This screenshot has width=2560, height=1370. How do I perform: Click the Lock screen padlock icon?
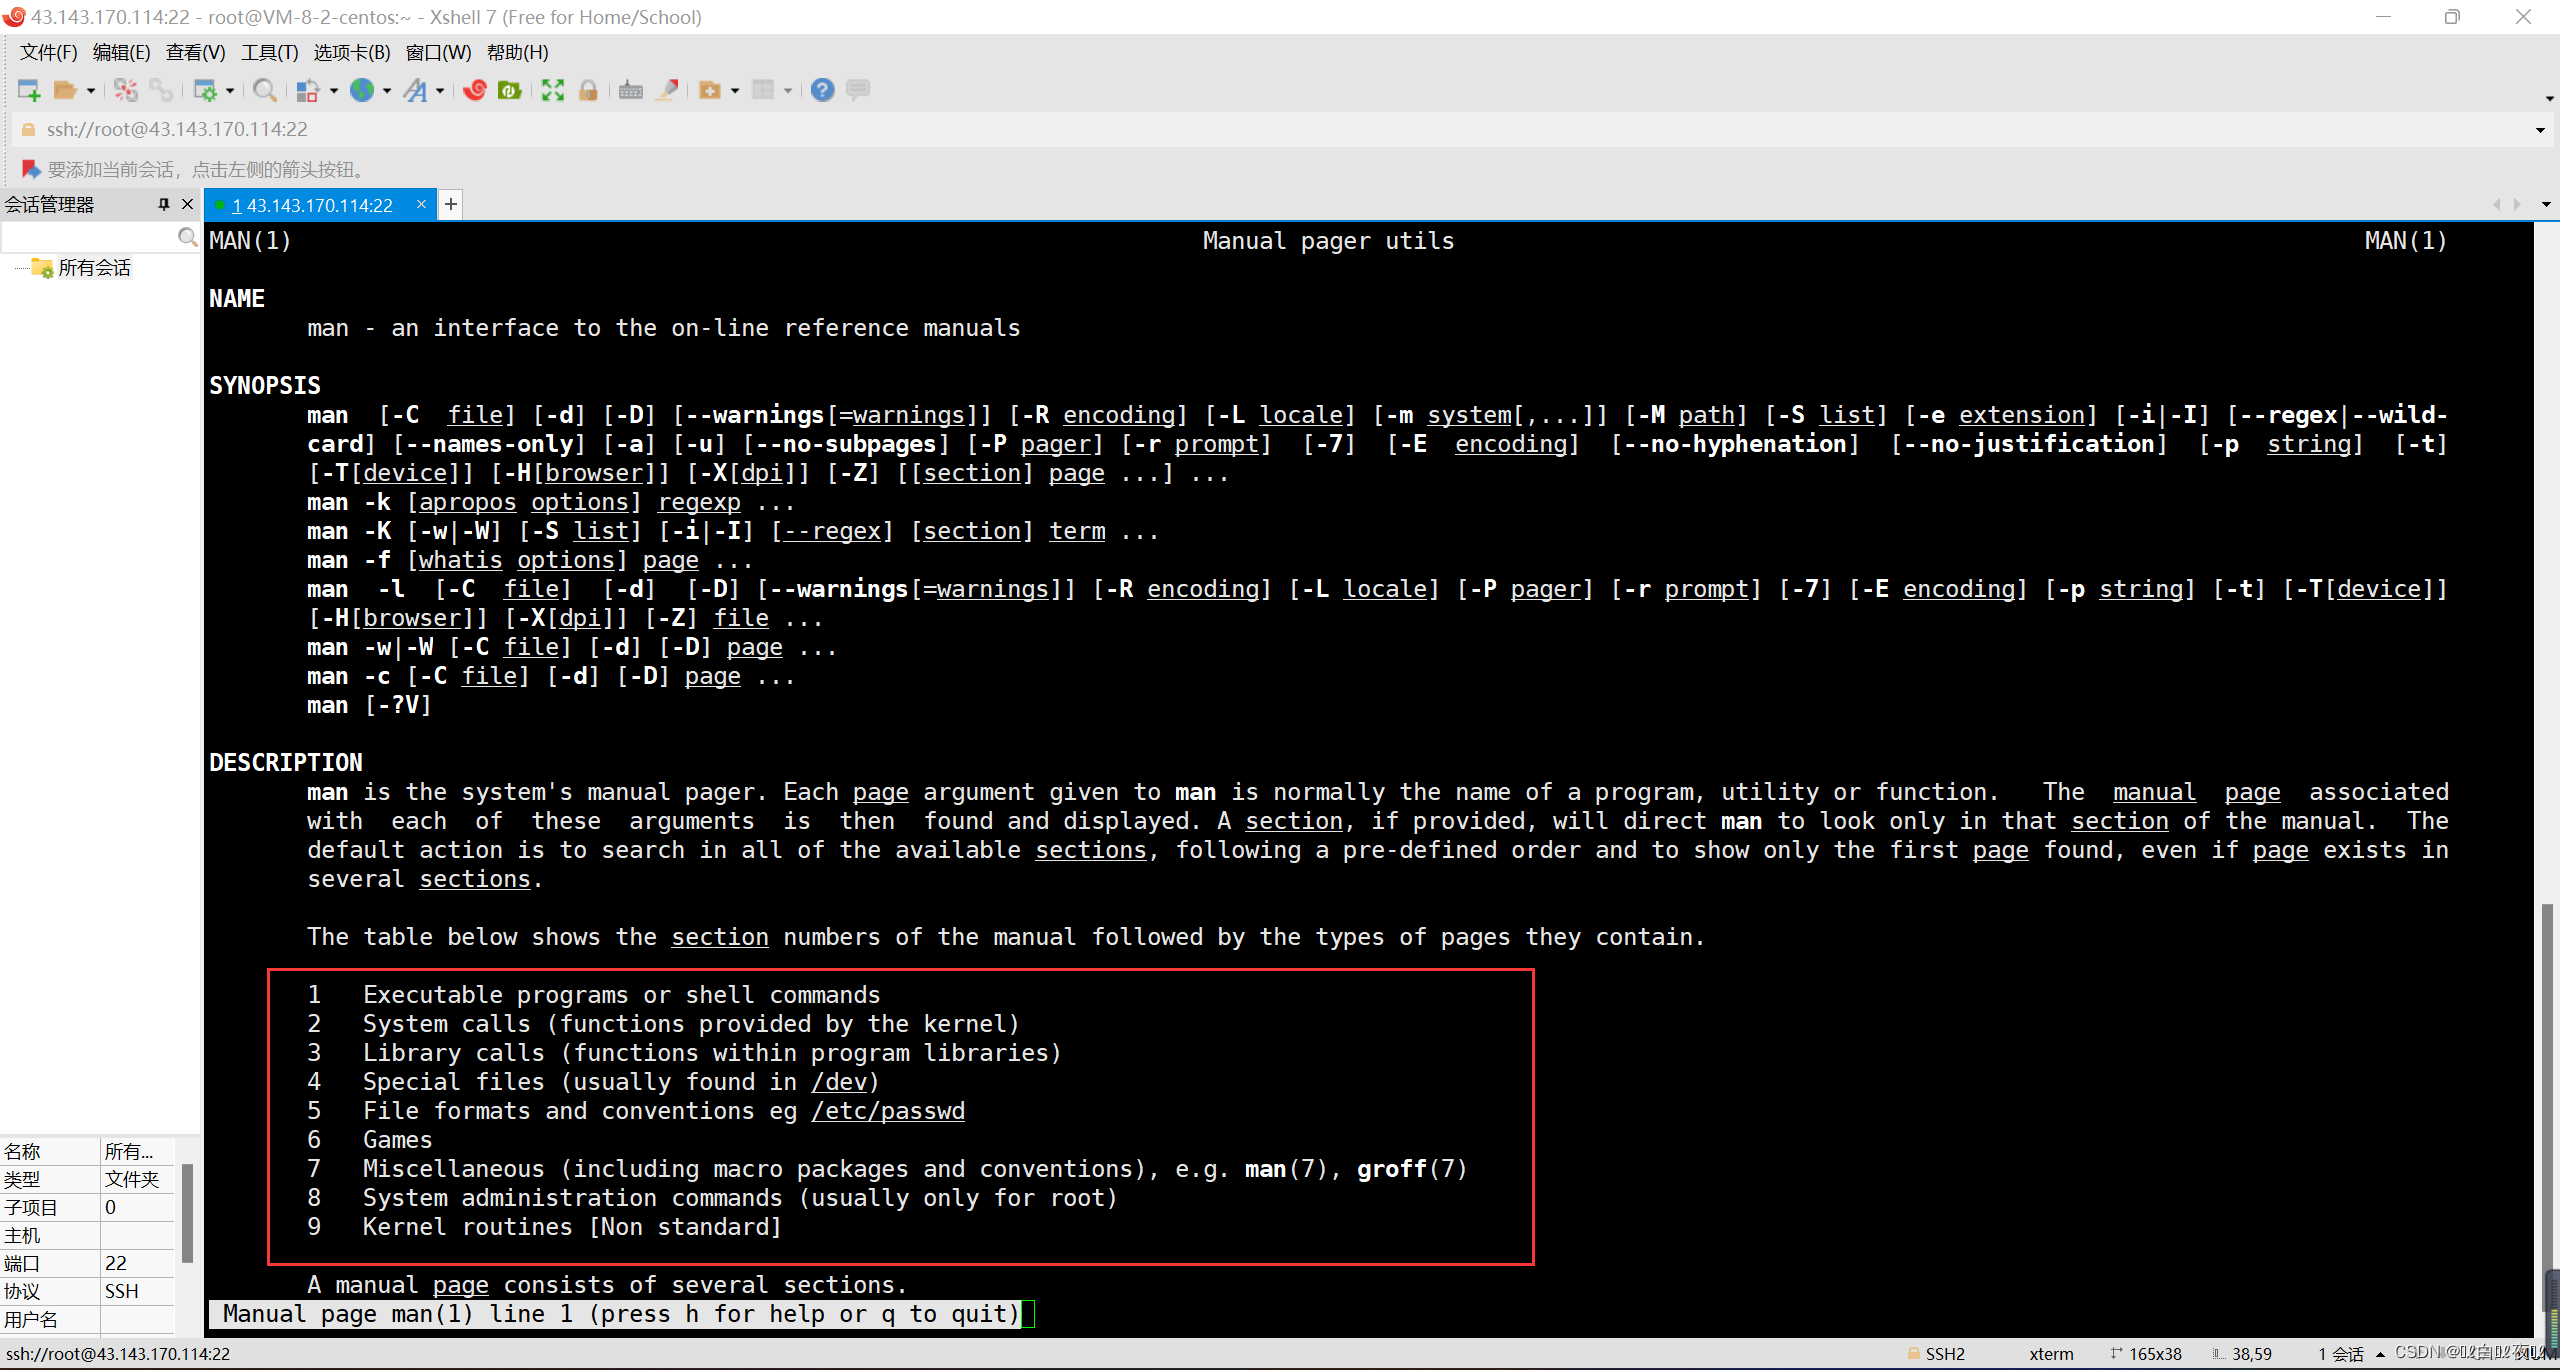point(588,91)
